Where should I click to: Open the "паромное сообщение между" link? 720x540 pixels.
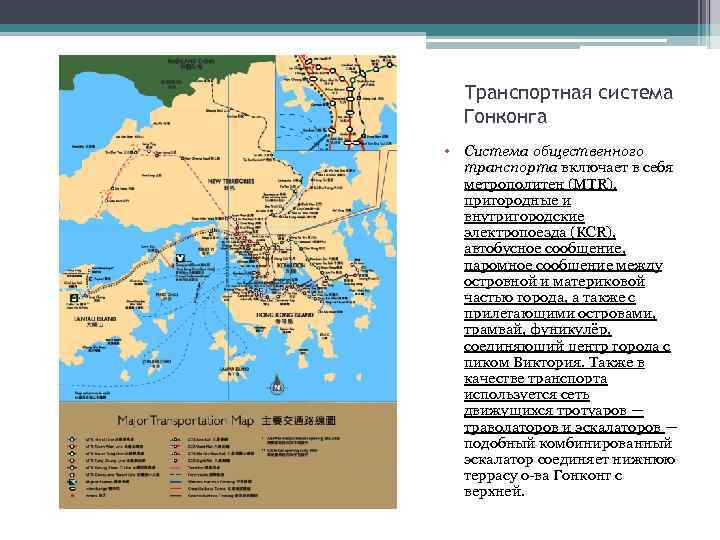coord(563,265)
